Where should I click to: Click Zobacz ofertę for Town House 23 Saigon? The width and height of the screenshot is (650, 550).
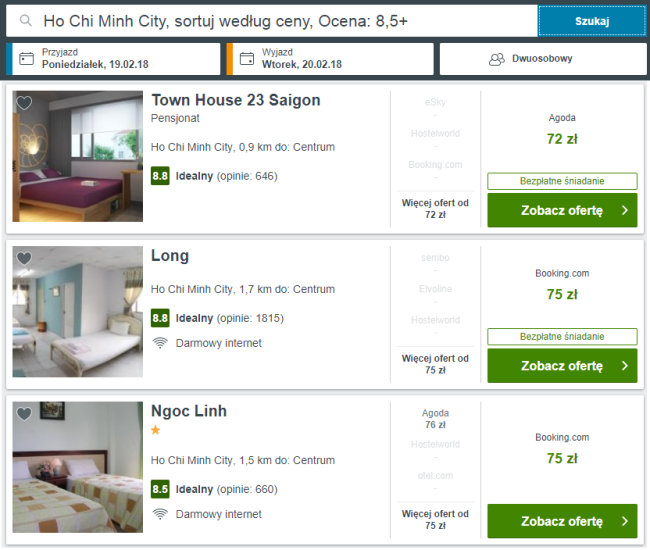point(561,211)
